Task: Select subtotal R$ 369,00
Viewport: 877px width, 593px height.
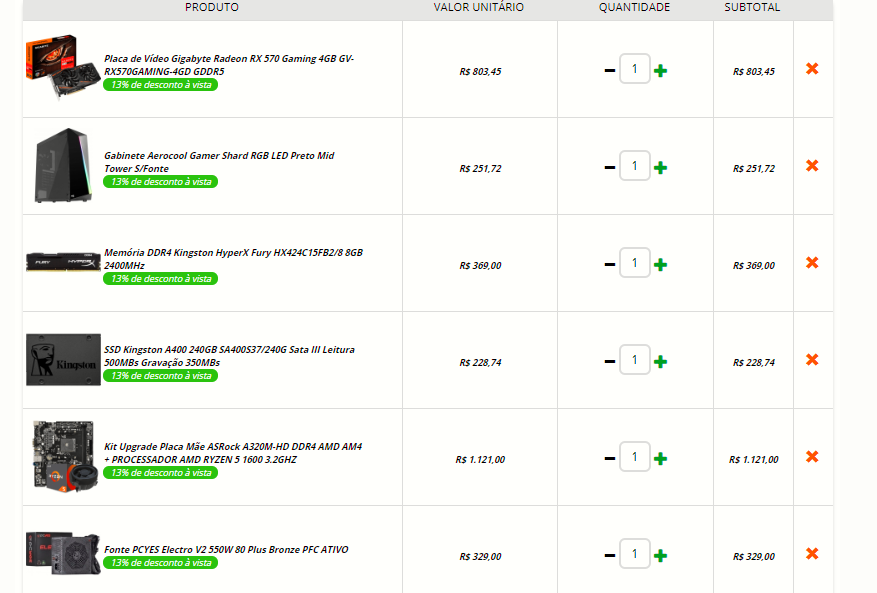Action: (x=754, y=265)
